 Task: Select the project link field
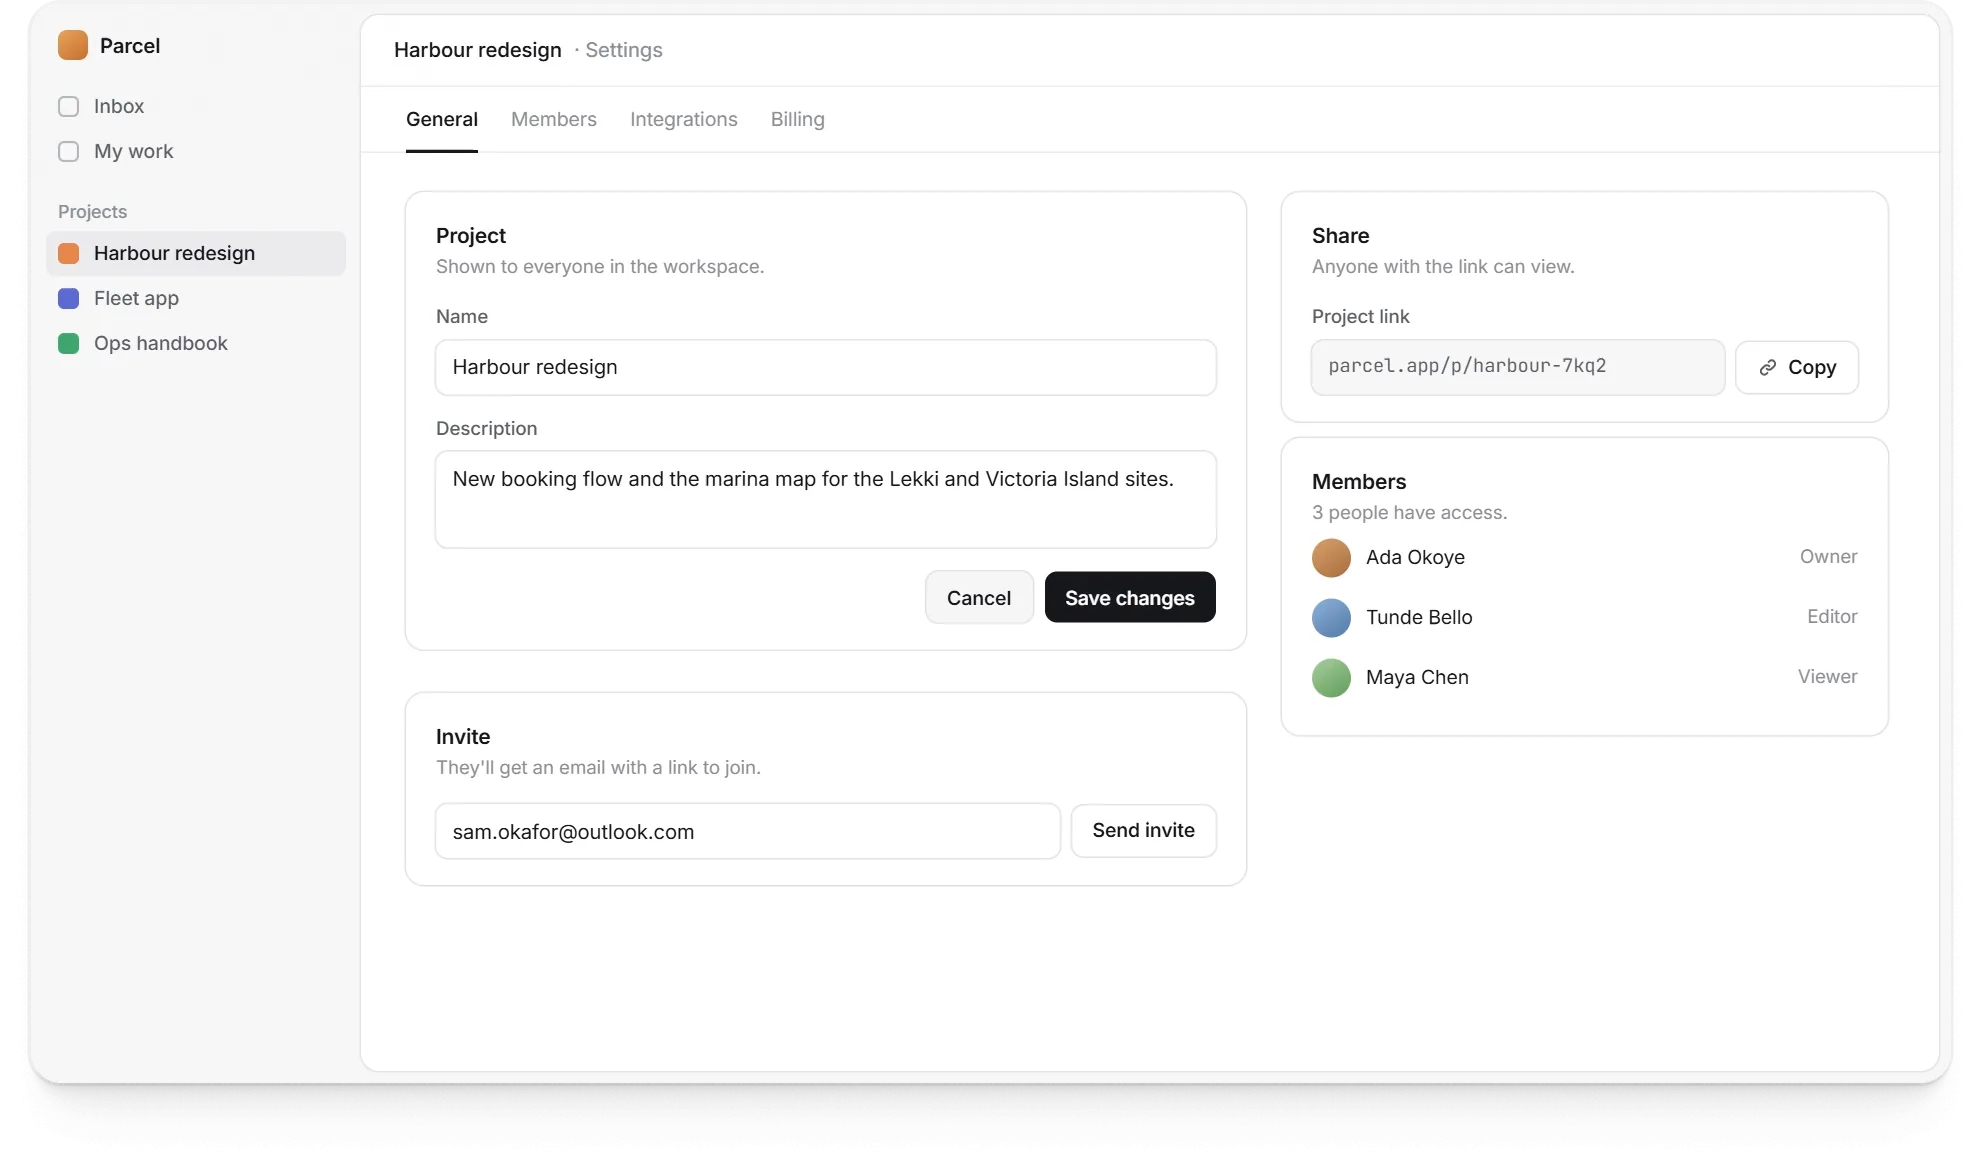tap(1518, 367)
